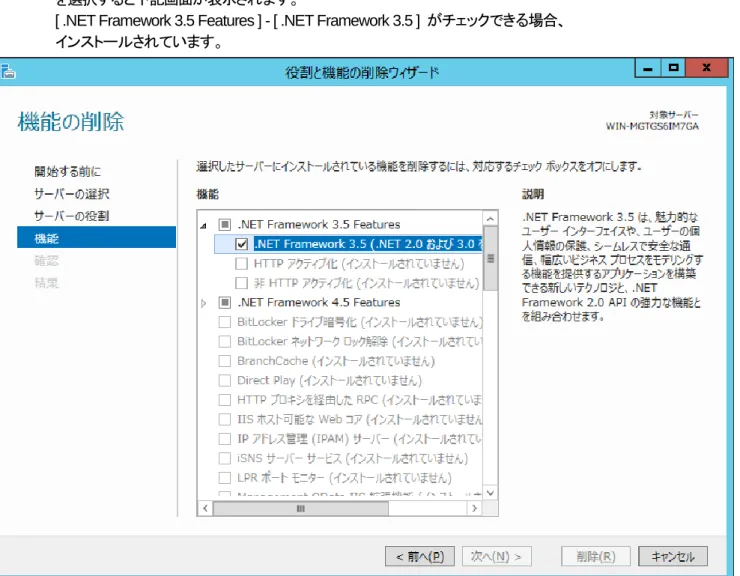Toggle the Direct Play checkbox

tap(225, 381)
